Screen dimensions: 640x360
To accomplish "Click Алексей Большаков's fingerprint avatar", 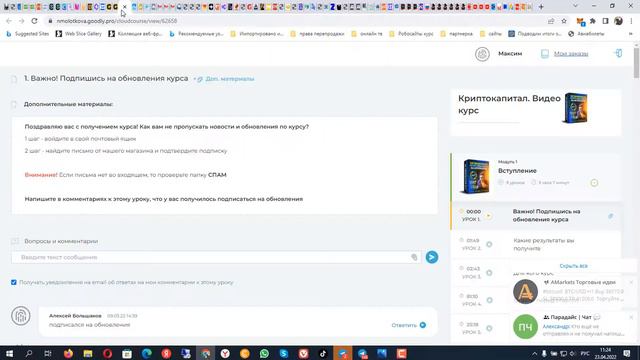I will [x=20, y=316].
